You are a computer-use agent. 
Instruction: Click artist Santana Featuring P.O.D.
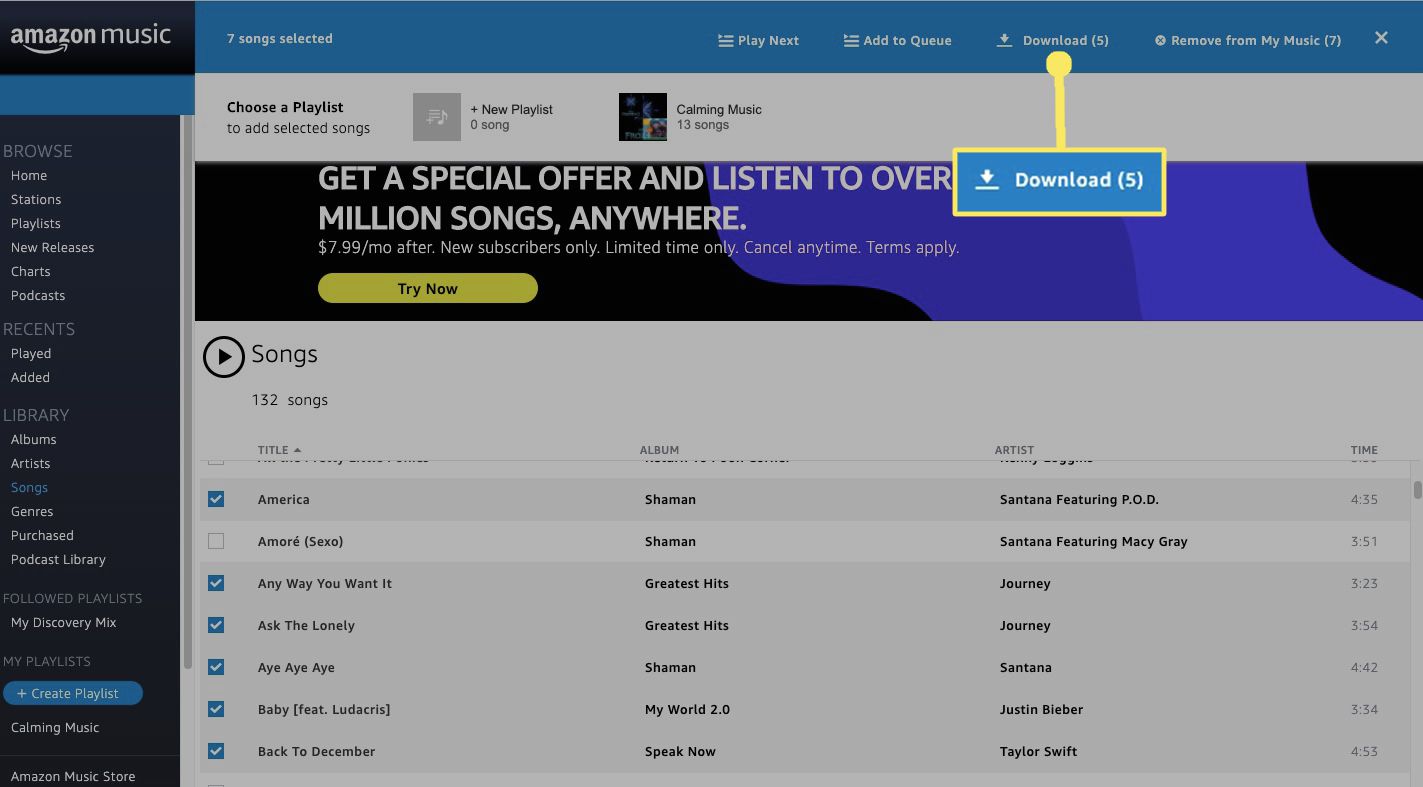[1079, 499]
